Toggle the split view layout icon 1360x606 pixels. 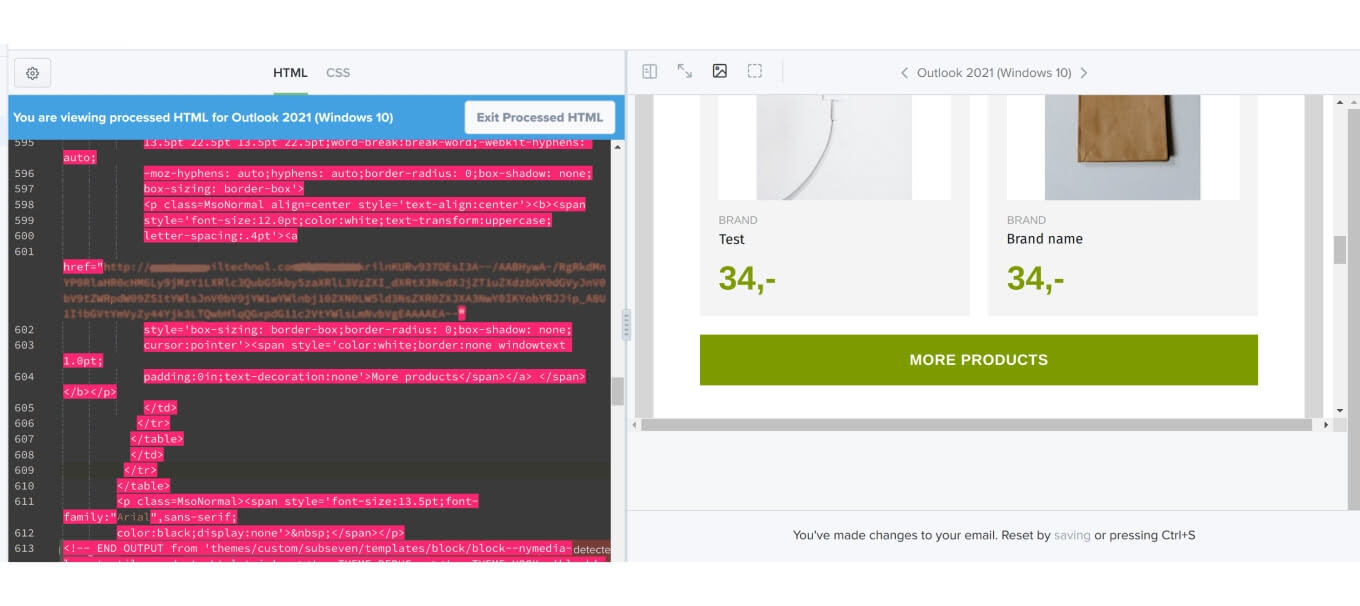pyautogui.click(x=648, y=70)
